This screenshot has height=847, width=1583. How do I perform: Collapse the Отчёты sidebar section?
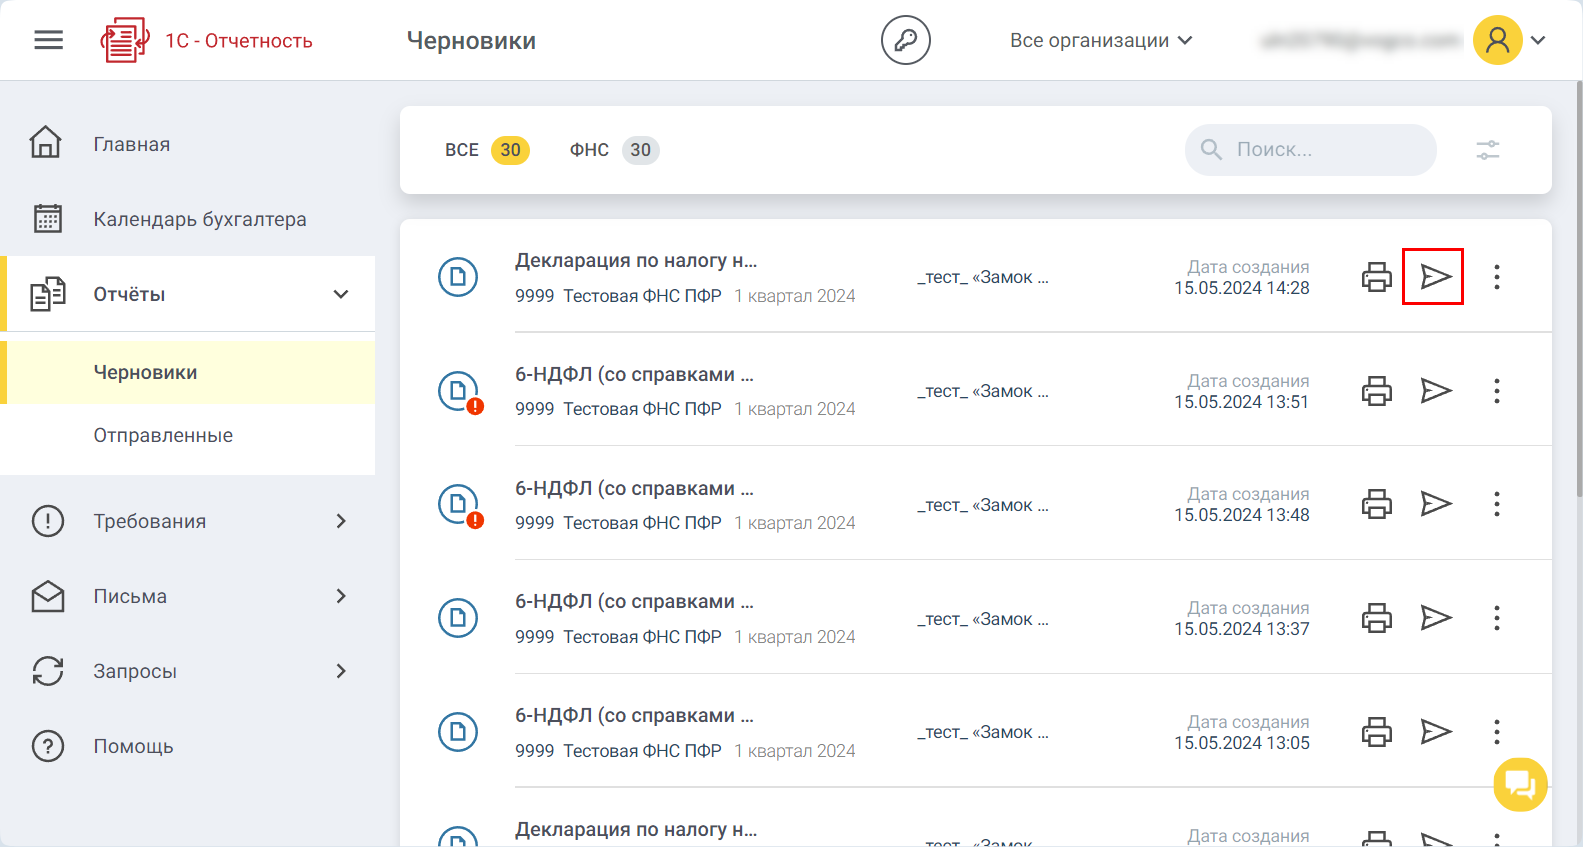tap(340, 294)
